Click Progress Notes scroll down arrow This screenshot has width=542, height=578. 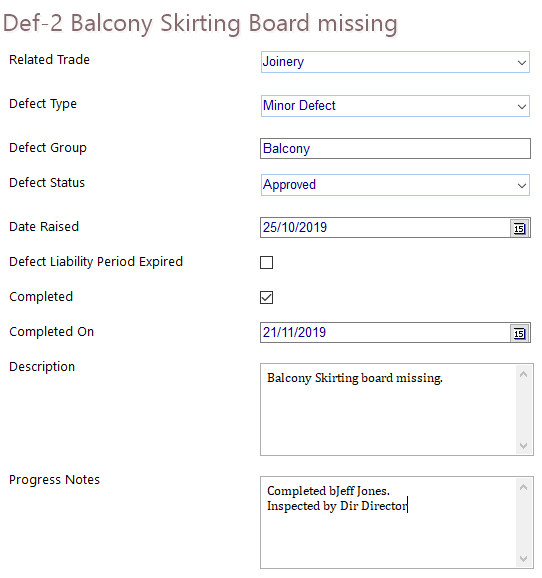click(x=523, y=558)
